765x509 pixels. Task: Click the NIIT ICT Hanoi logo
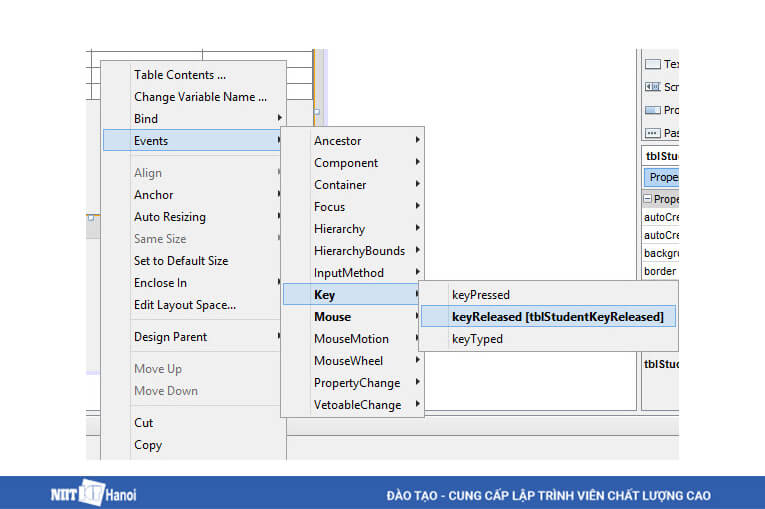pyautogui.click(x=93, y=493)
